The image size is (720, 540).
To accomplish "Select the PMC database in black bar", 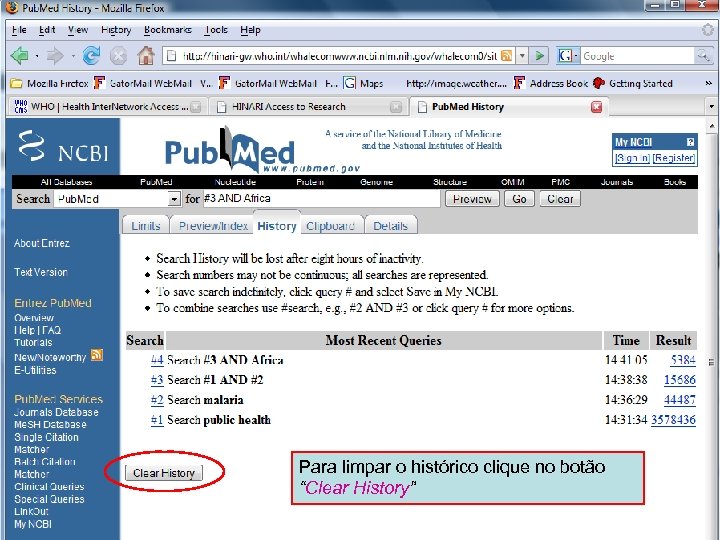I will [x=560, y=182].
